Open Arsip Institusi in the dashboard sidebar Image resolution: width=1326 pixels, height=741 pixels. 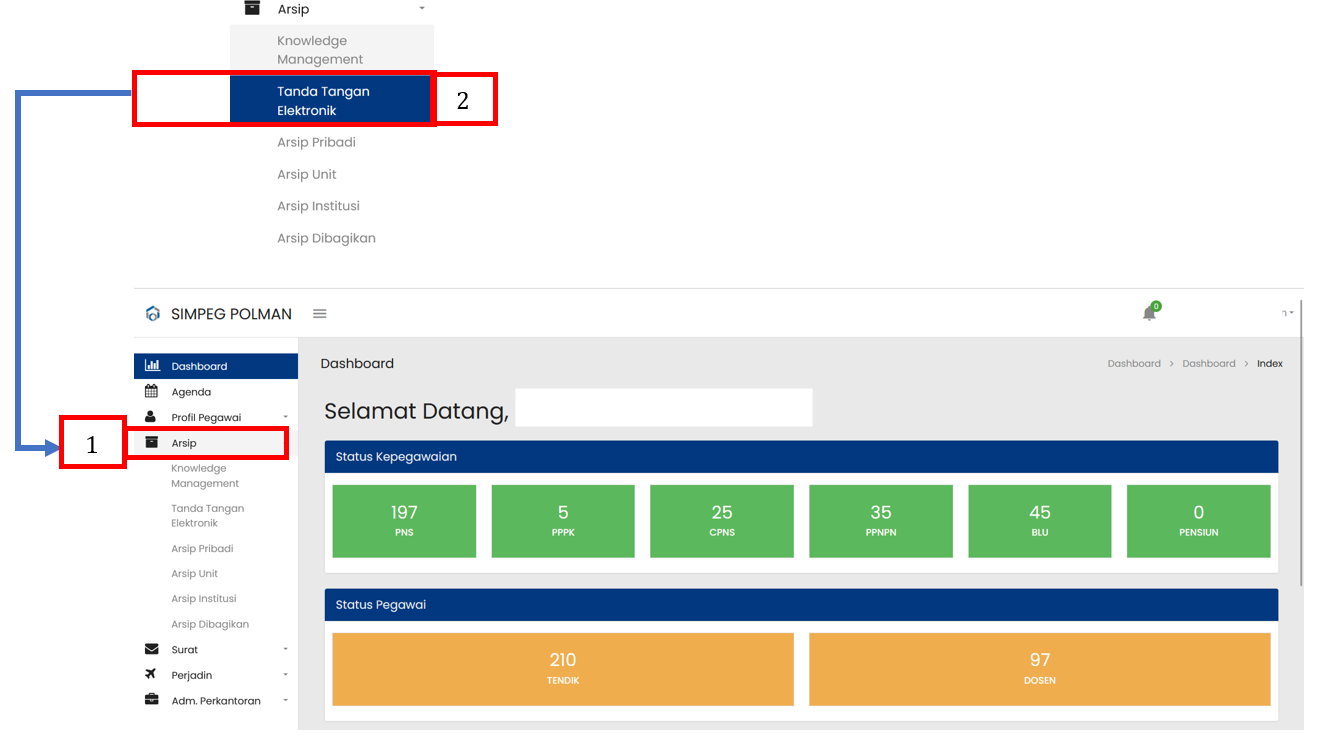click(x=204, y=599)
